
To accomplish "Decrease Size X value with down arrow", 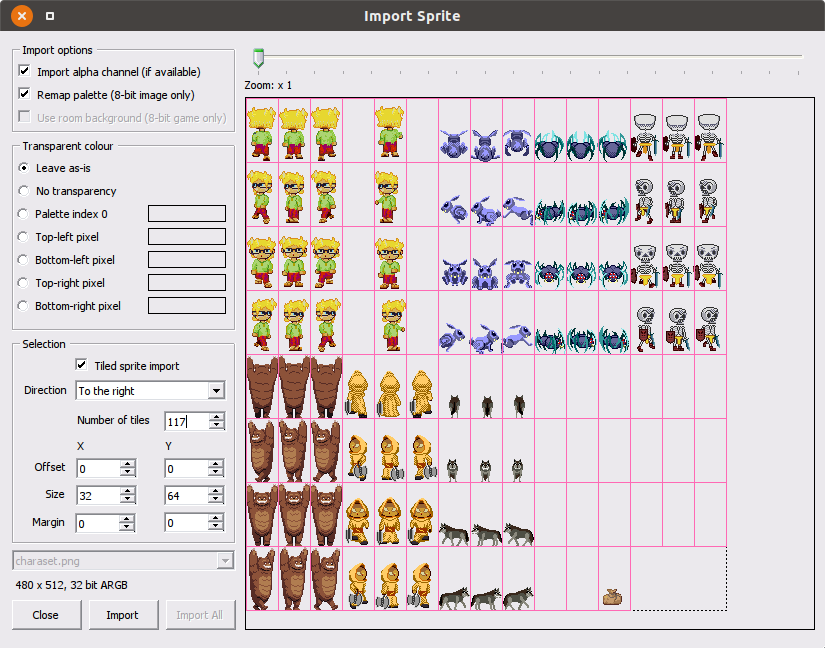I will [x=128, y=499].
